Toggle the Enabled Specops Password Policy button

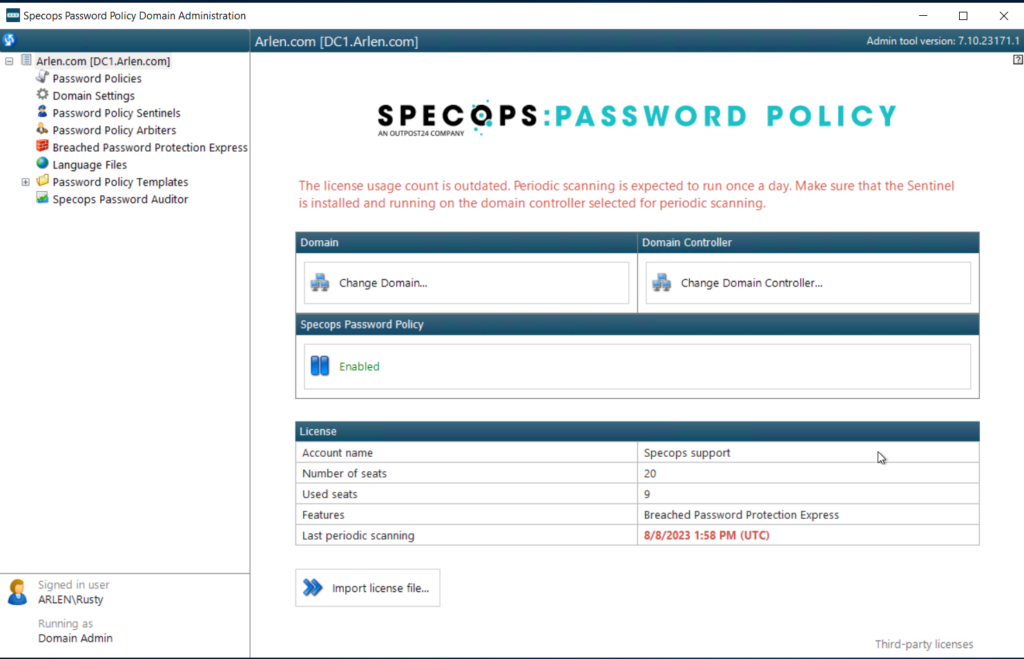[x=637, y=366]
